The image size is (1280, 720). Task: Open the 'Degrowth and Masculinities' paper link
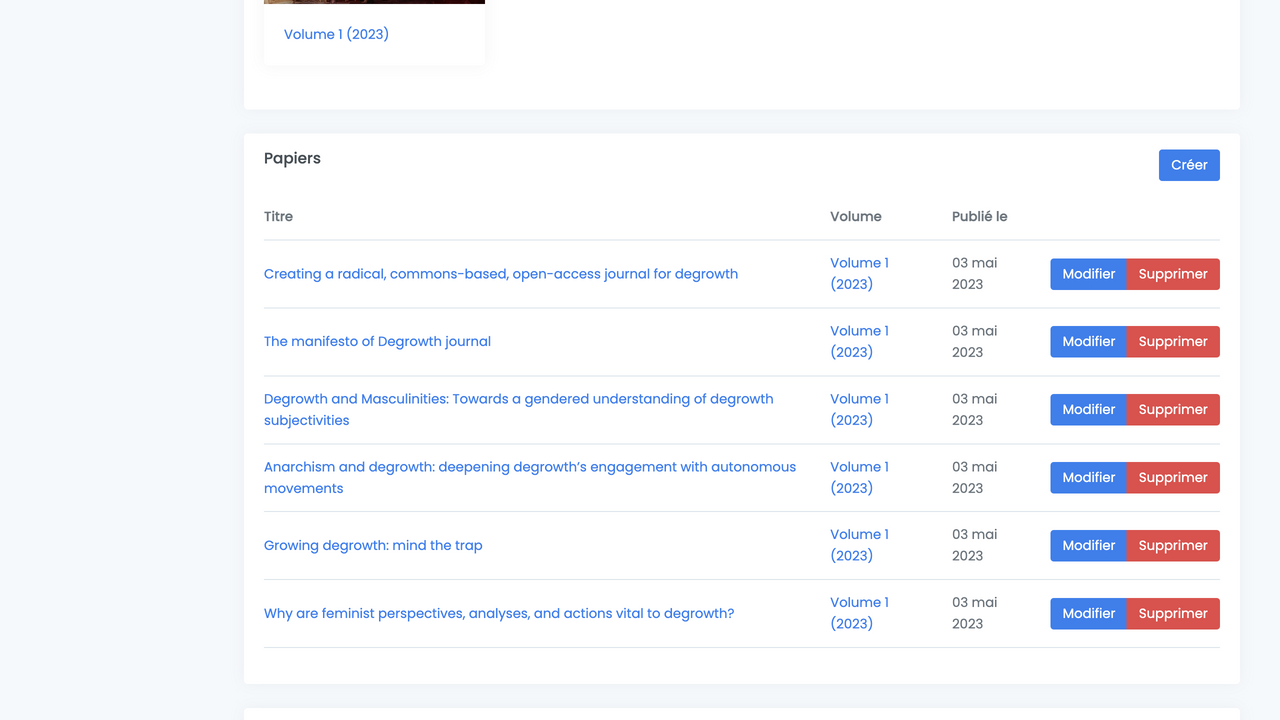[518, 400]
